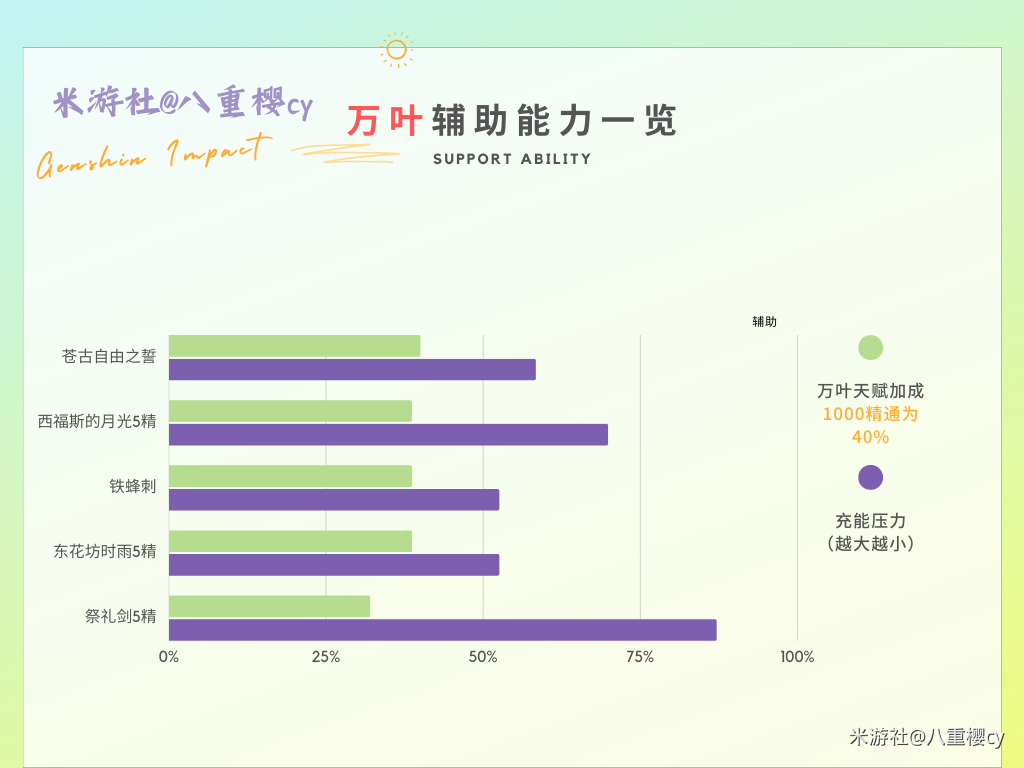Click the 东花坊时雨5精 label
Image resolution: width=1024 pixels, height=768 pixels.
click(x=105, y=551)
